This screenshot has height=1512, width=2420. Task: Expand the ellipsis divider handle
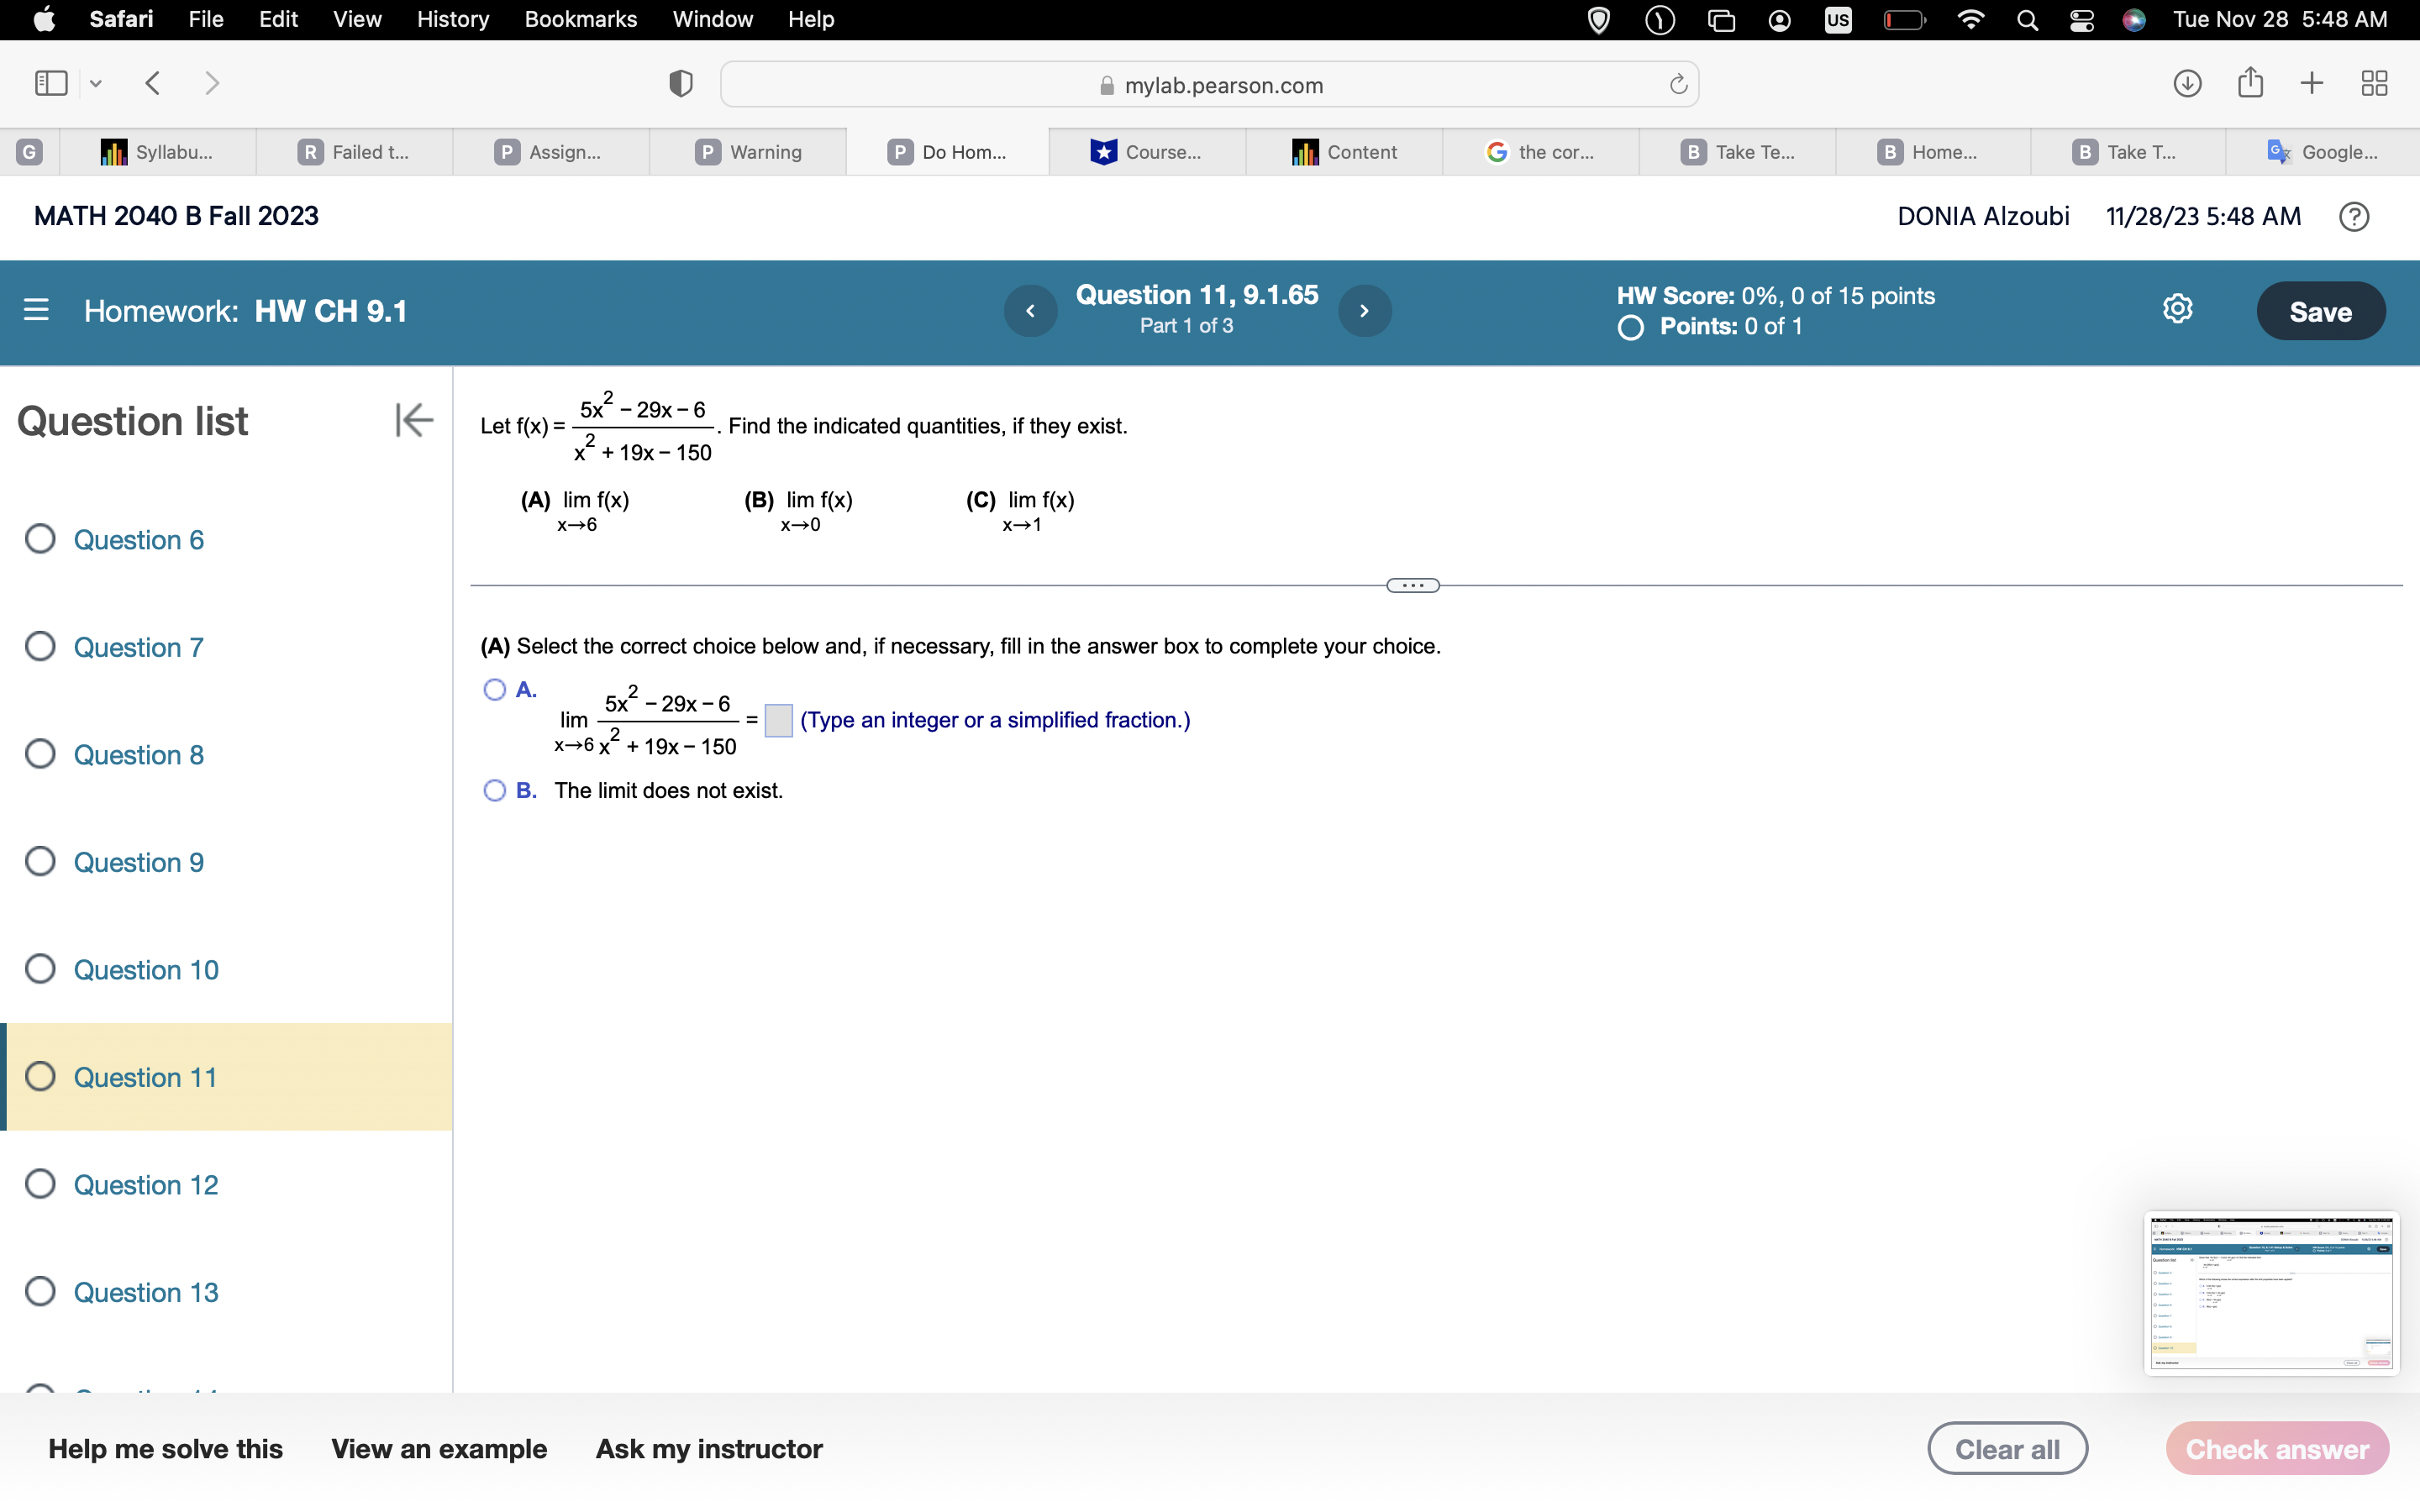(x=1412, y=585)
